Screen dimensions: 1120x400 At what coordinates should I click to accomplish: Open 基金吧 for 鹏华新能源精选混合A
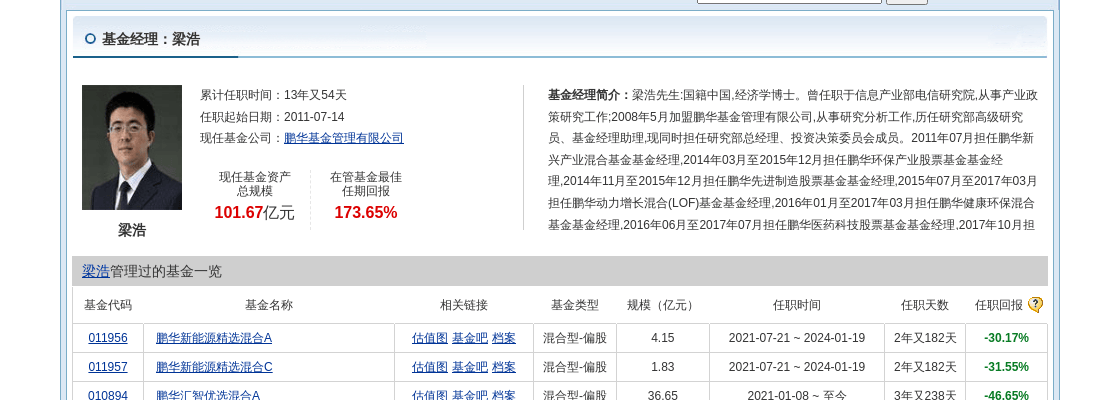coord(470,338)
